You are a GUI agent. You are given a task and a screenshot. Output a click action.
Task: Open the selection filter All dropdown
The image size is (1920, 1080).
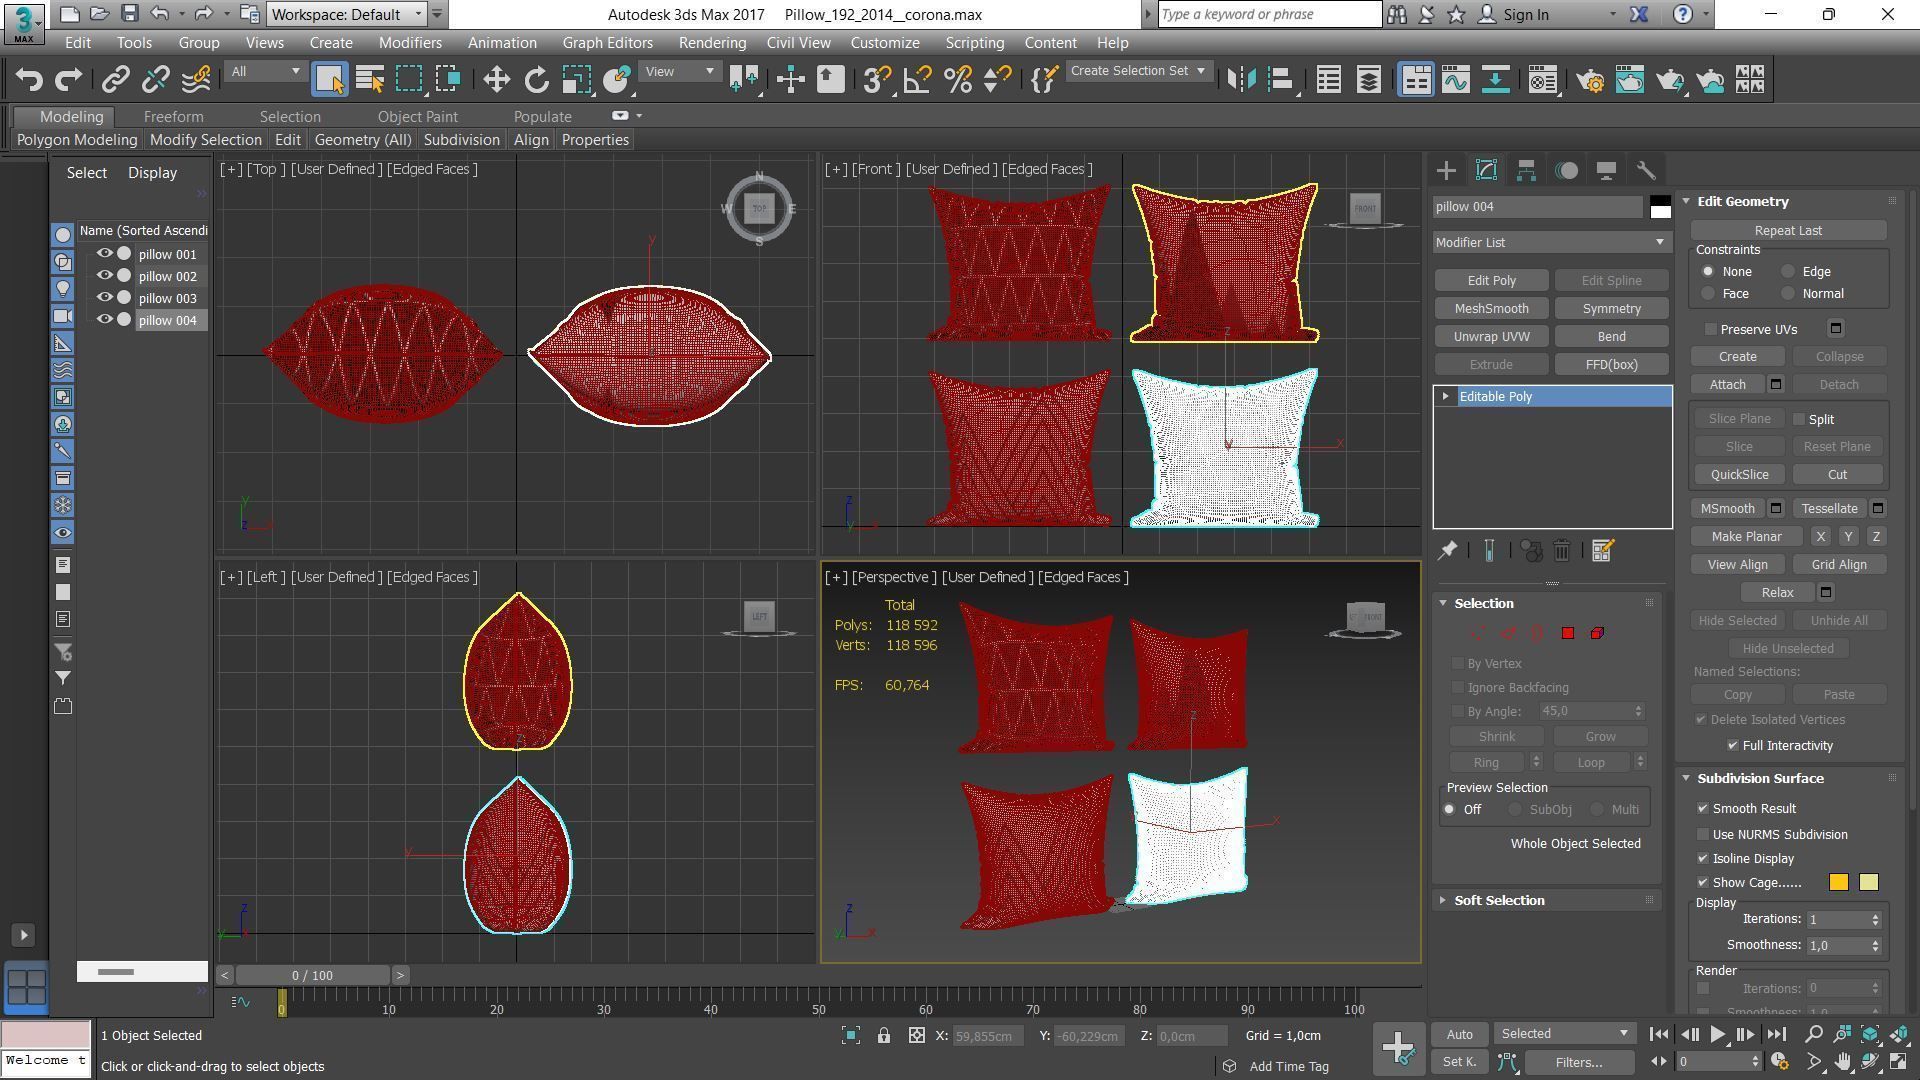265,72
